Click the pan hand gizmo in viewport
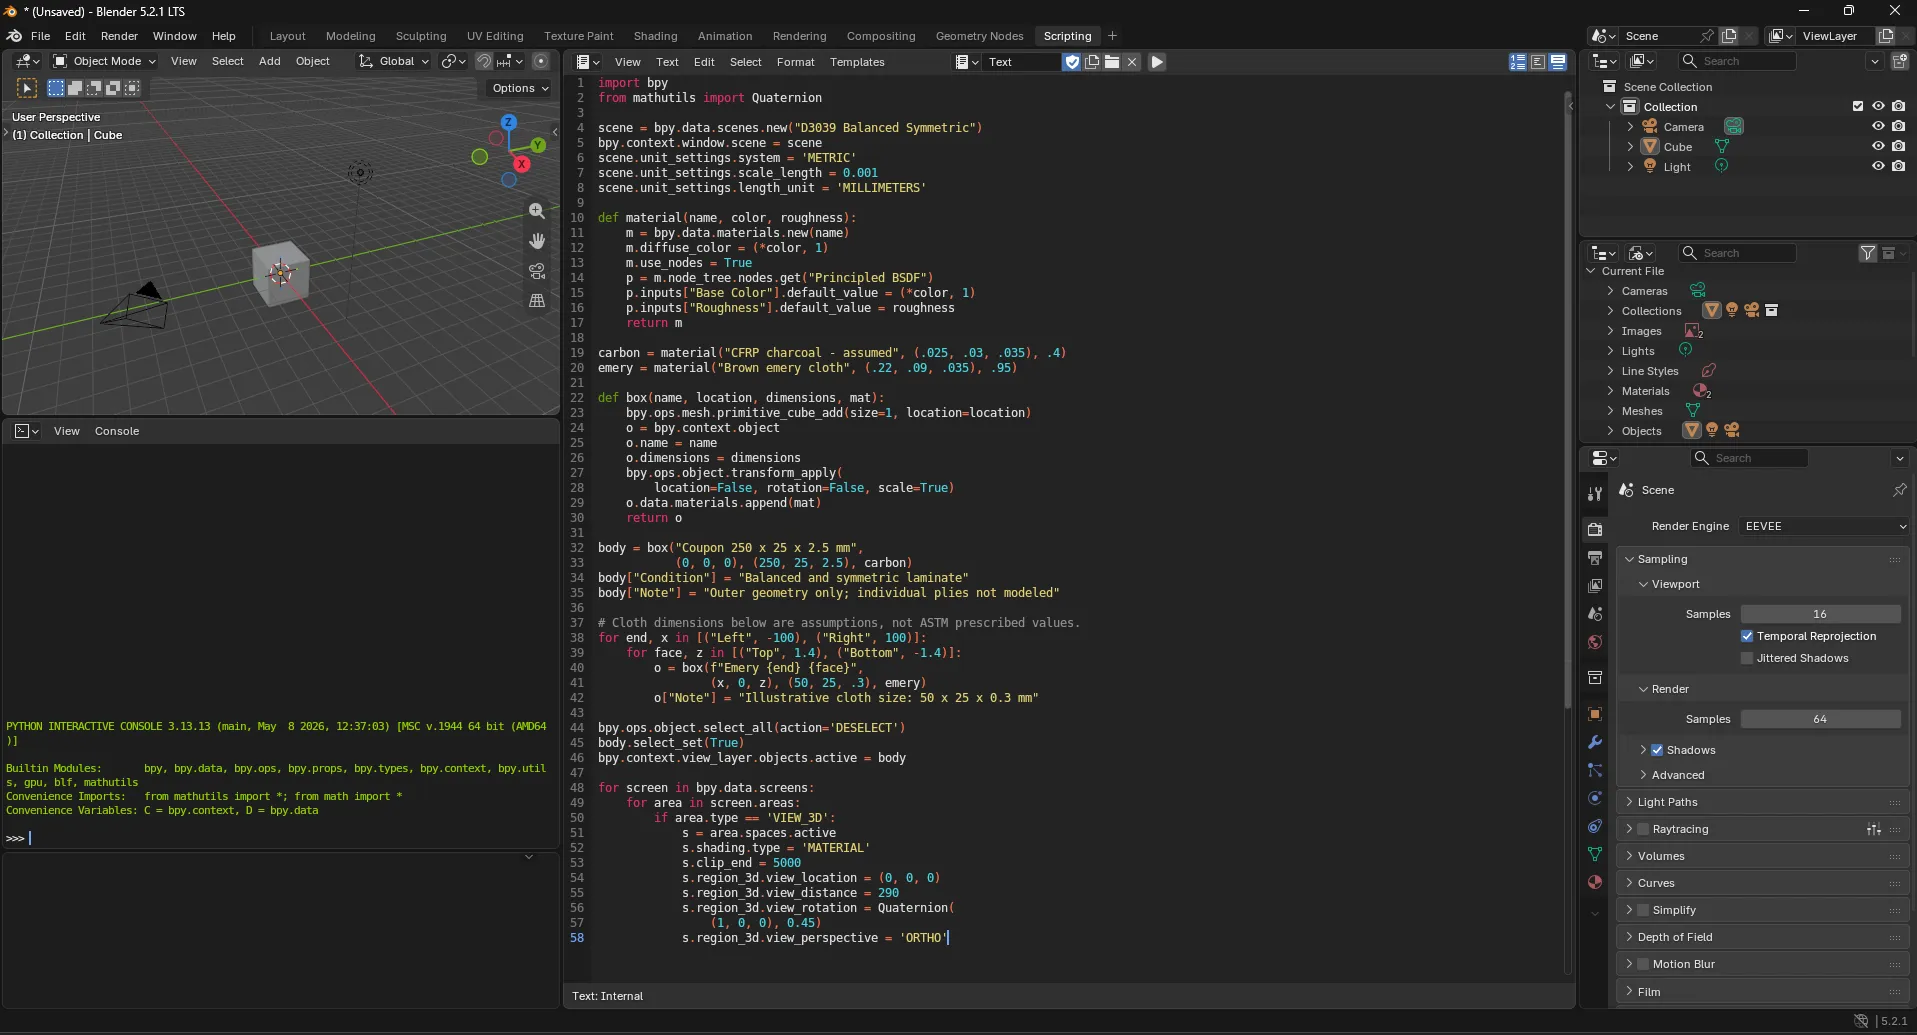 coord(537,241)
